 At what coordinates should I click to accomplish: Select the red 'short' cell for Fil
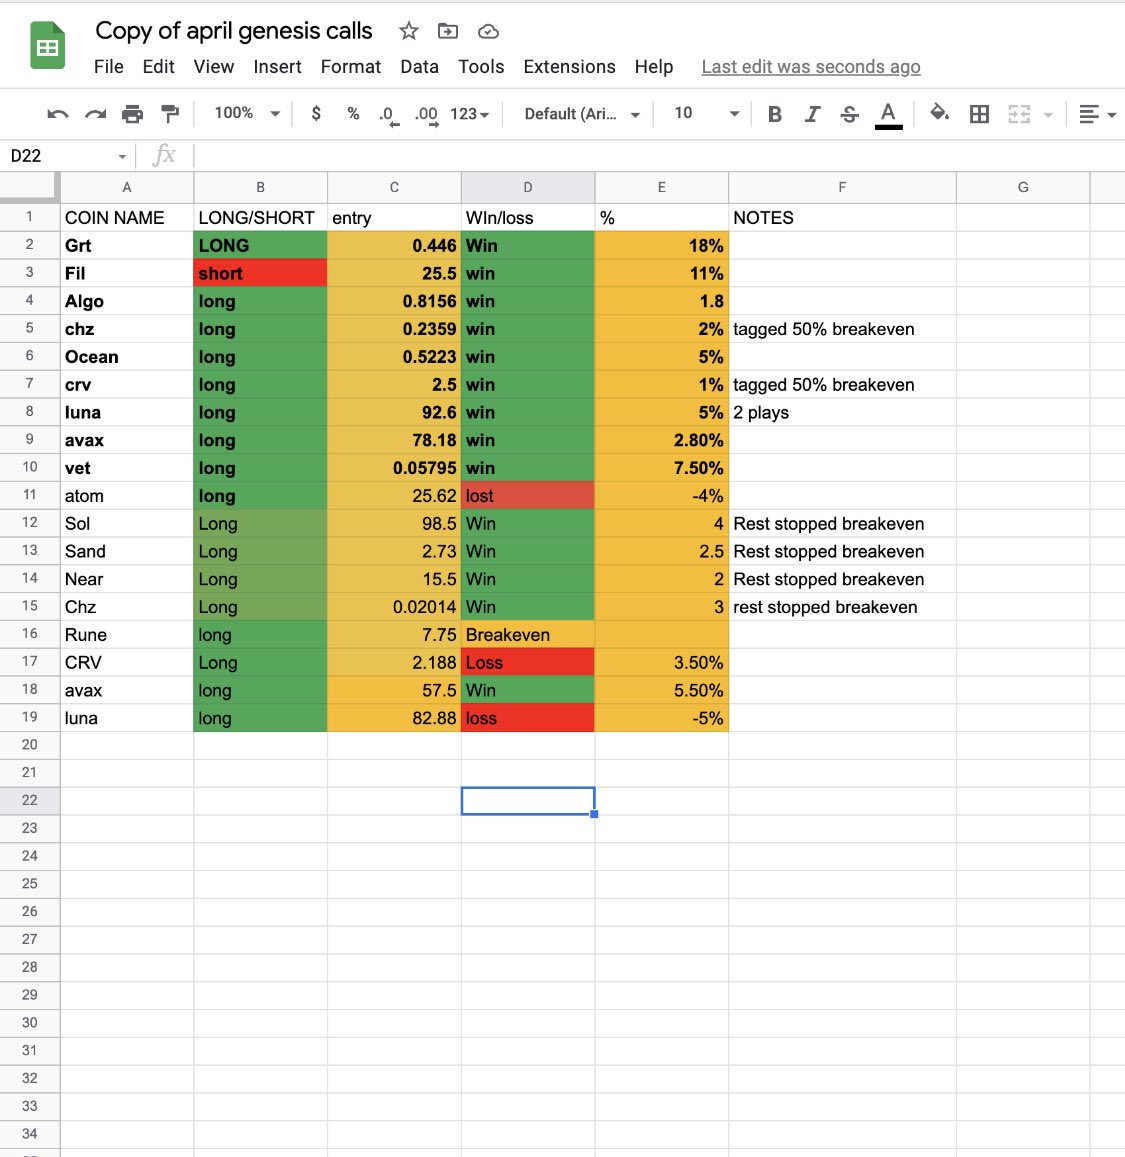(260, 273)
